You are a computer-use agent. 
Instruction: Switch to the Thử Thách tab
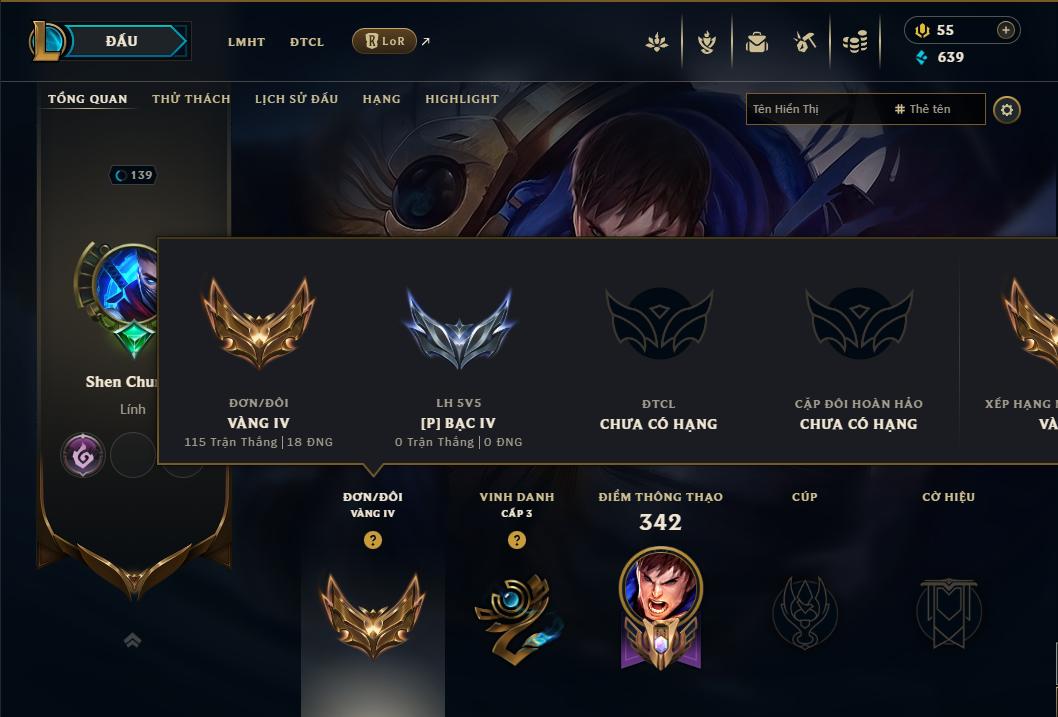coord(191,99)
